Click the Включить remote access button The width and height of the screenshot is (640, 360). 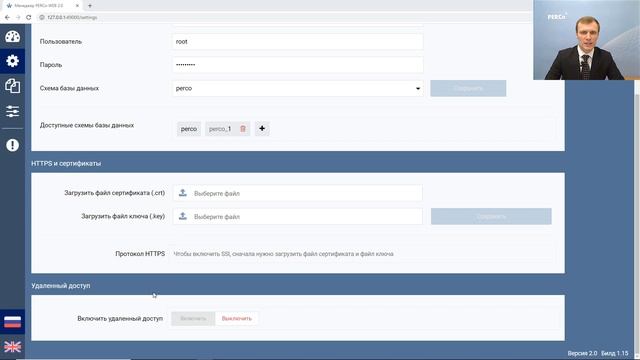coord(193,318)
